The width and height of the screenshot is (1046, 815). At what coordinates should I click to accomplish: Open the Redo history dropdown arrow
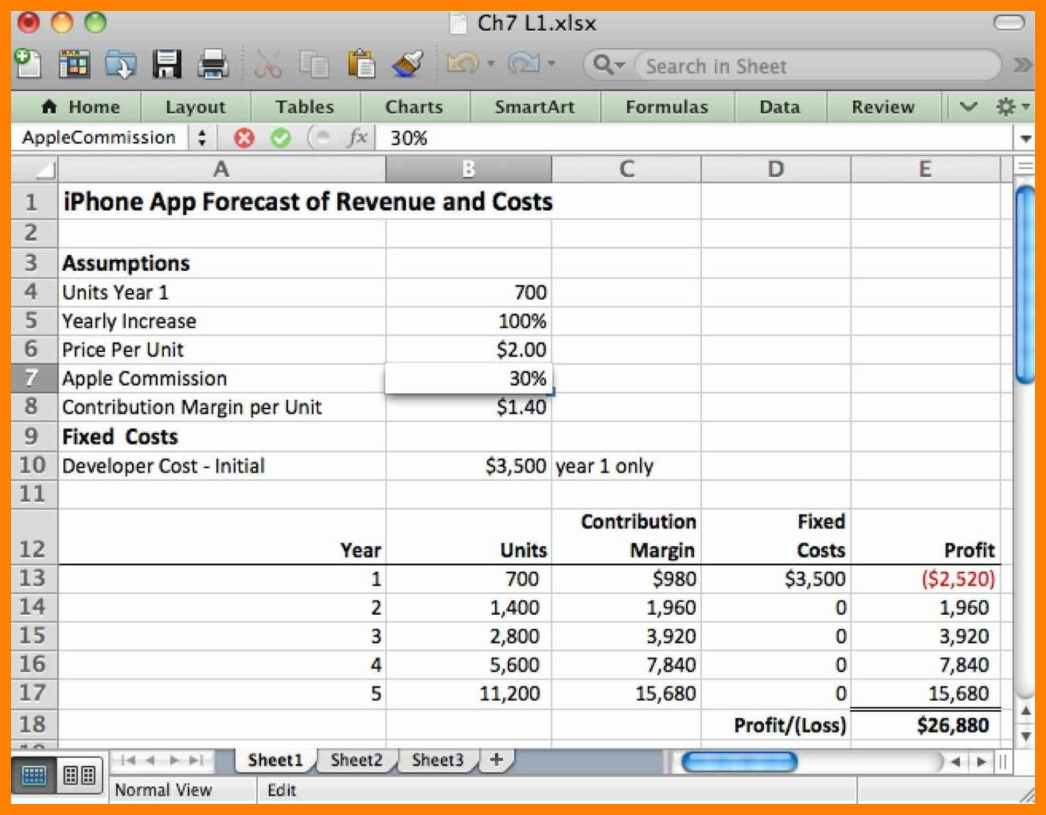[551, 64]
